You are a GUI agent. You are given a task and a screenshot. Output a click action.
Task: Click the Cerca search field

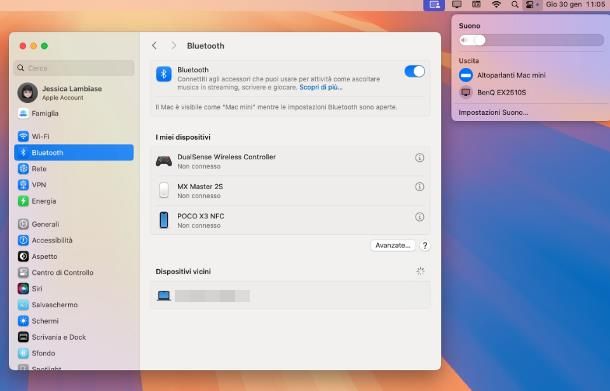(74, 68)
